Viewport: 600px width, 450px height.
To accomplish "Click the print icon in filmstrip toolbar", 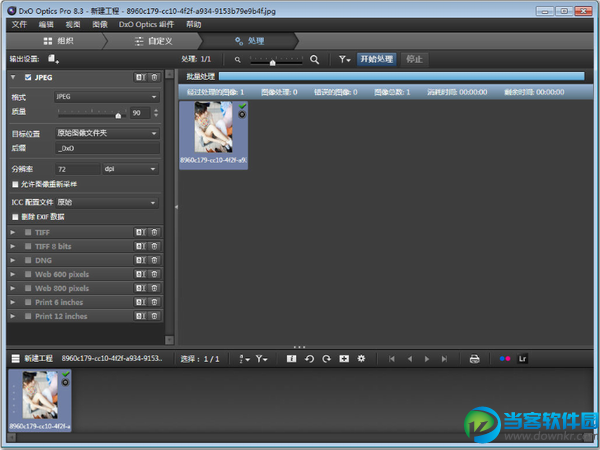I will click(x=475, y=358).
